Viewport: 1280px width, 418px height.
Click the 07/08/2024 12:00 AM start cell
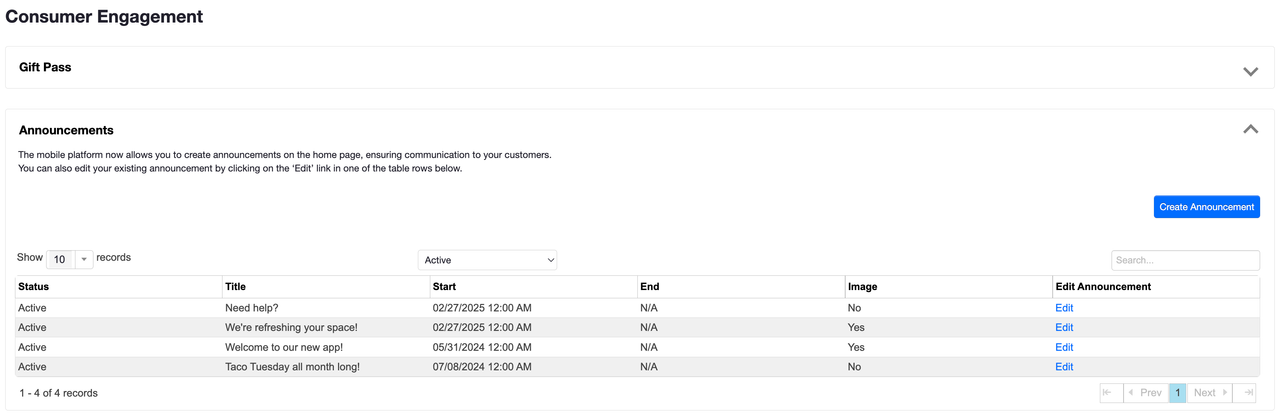click(x=533, y=367)
